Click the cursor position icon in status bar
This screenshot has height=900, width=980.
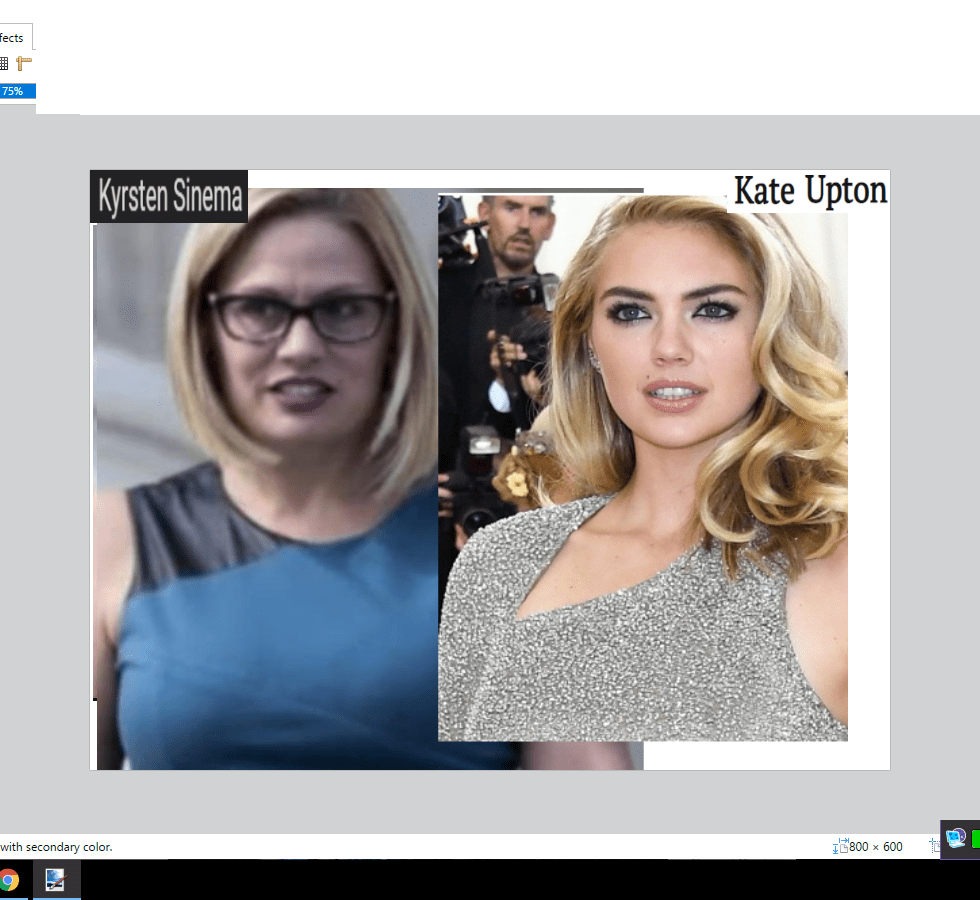click(935, 846)
